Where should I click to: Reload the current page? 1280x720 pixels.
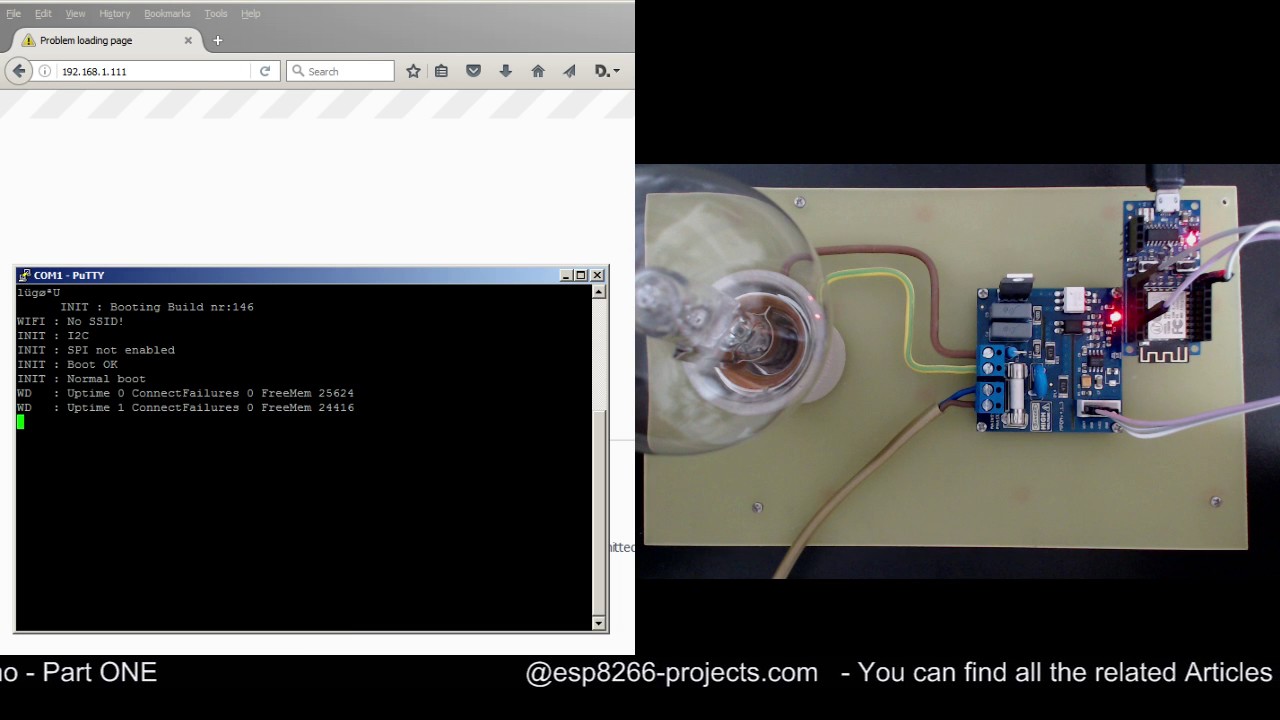click(265, 71)
